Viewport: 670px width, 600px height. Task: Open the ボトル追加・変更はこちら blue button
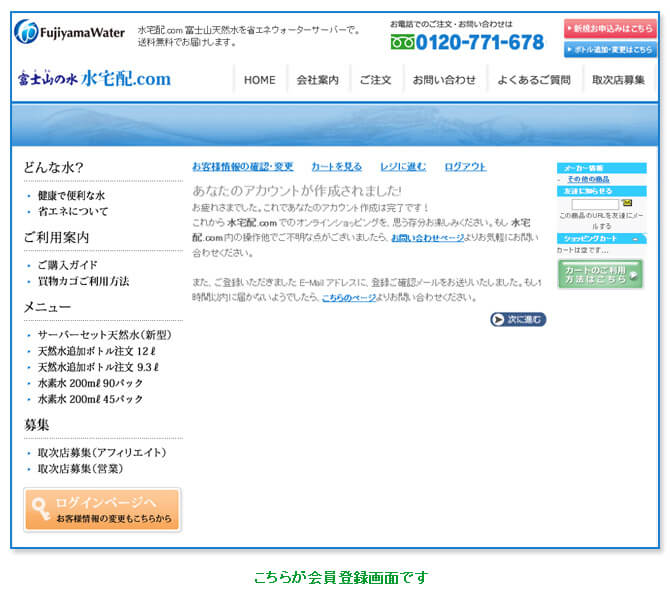point(610,50)
